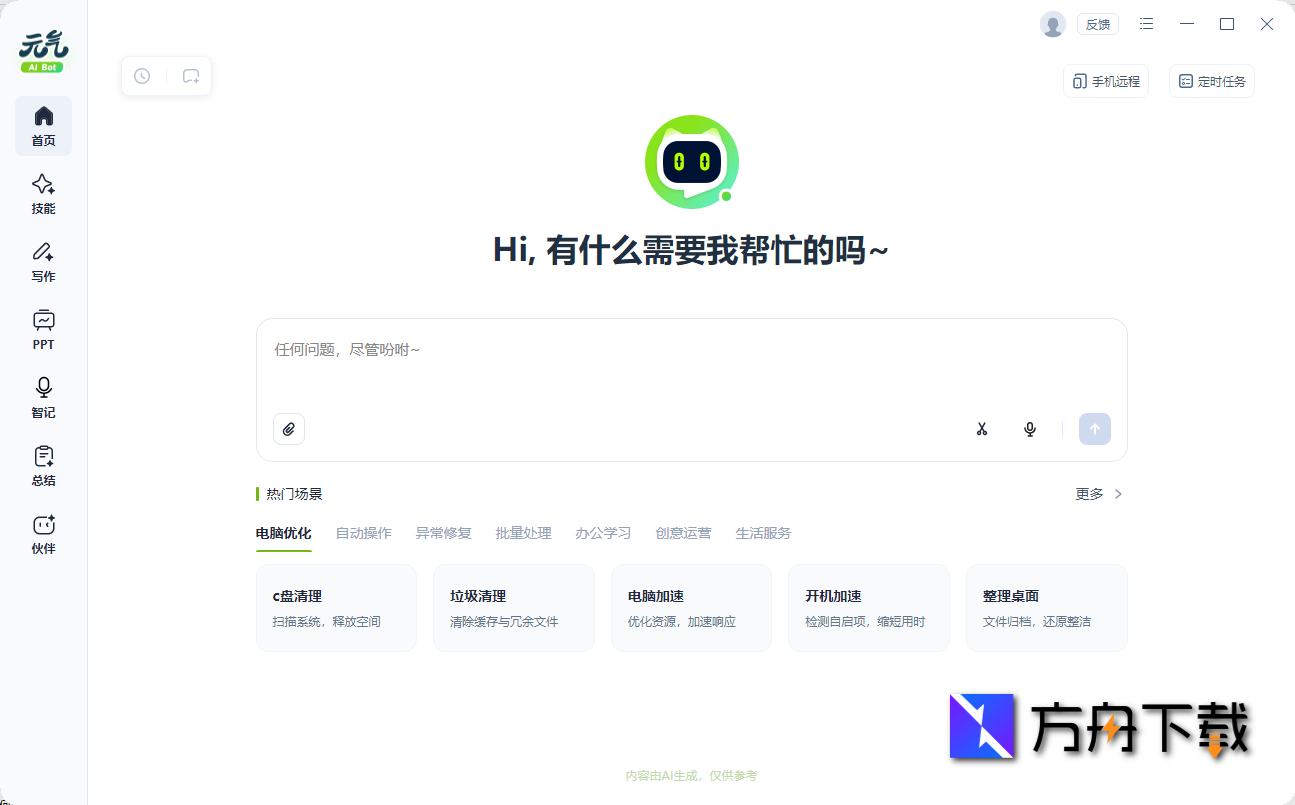Image resolution: width=1295 pixels, height=805 pixels.
Task: Select the 写作 (Writing) sidebar icon
Action: point(43,261)
